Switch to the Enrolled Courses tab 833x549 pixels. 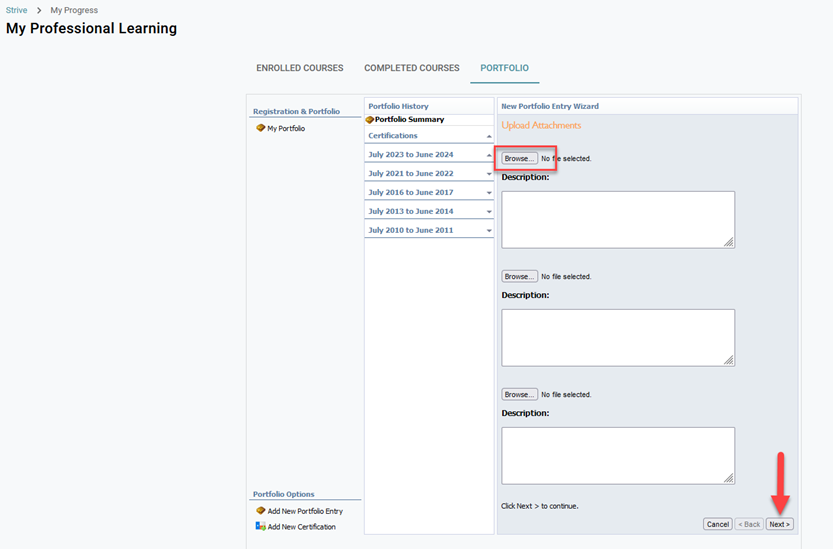pos(299,68)
